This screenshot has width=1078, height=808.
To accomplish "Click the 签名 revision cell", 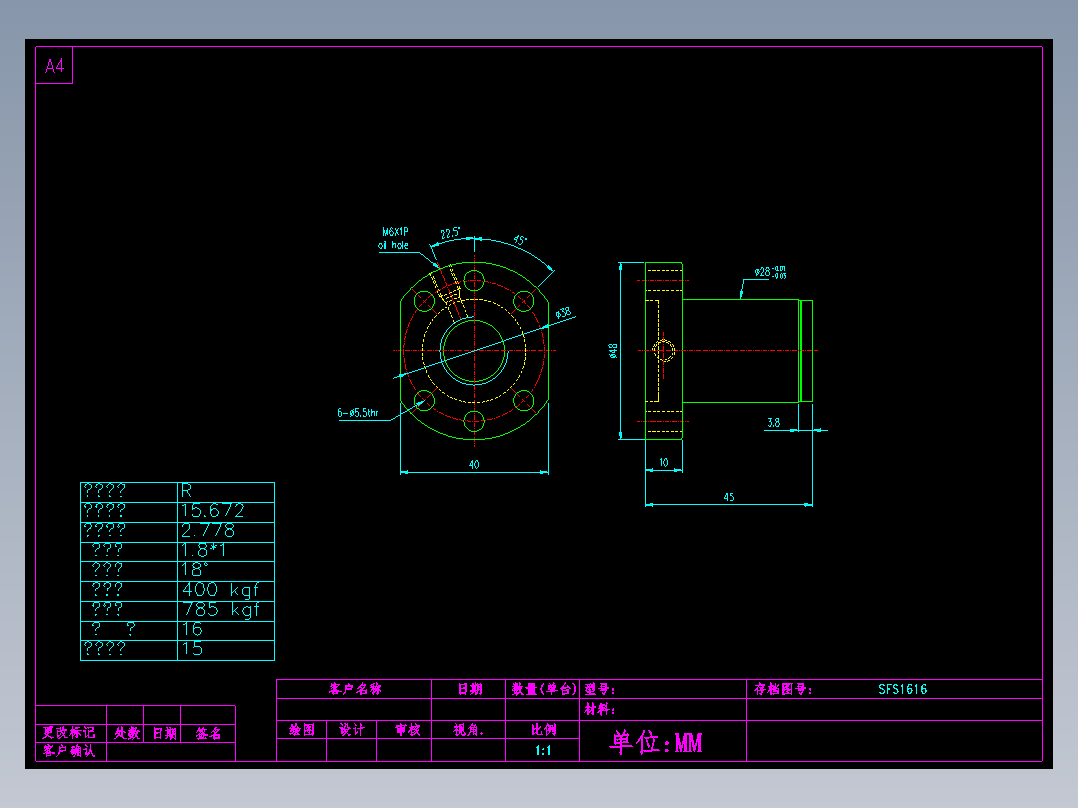I will click(208, 734).
